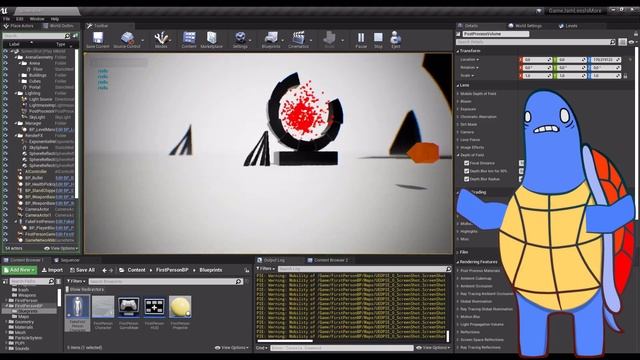
Task: Click the Scale lock icon
Action: tap(625, 76)
